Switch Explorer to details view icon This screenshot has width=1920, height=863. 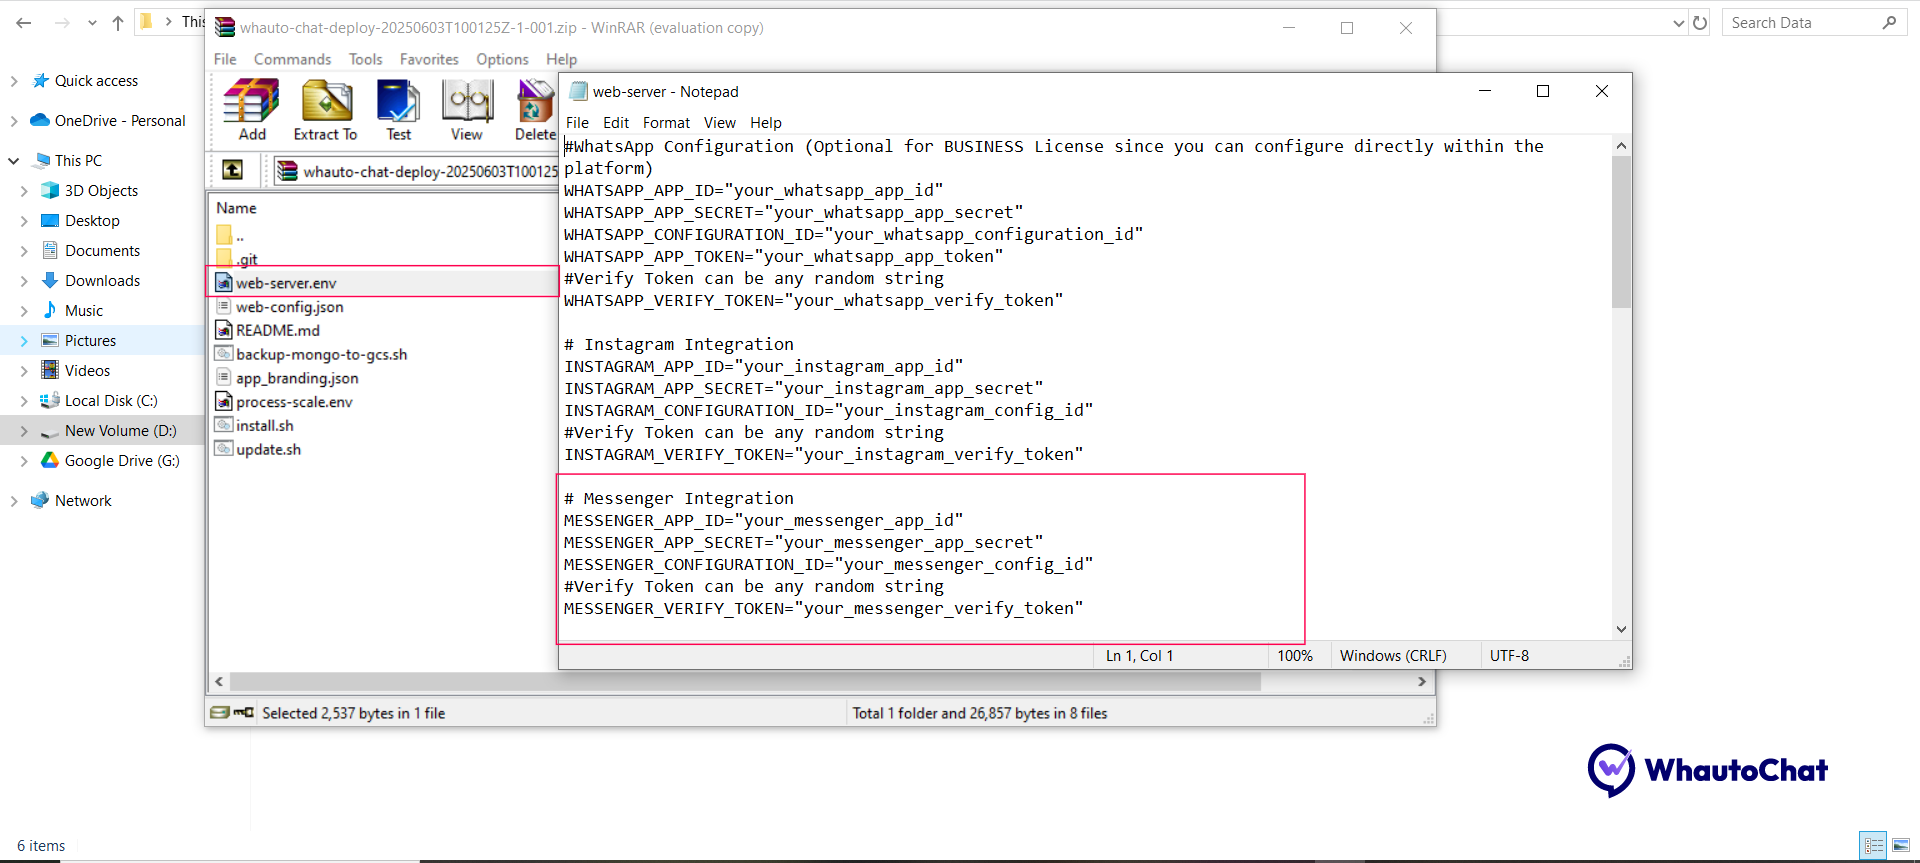pyautogui.click(x=1873, y=846)
